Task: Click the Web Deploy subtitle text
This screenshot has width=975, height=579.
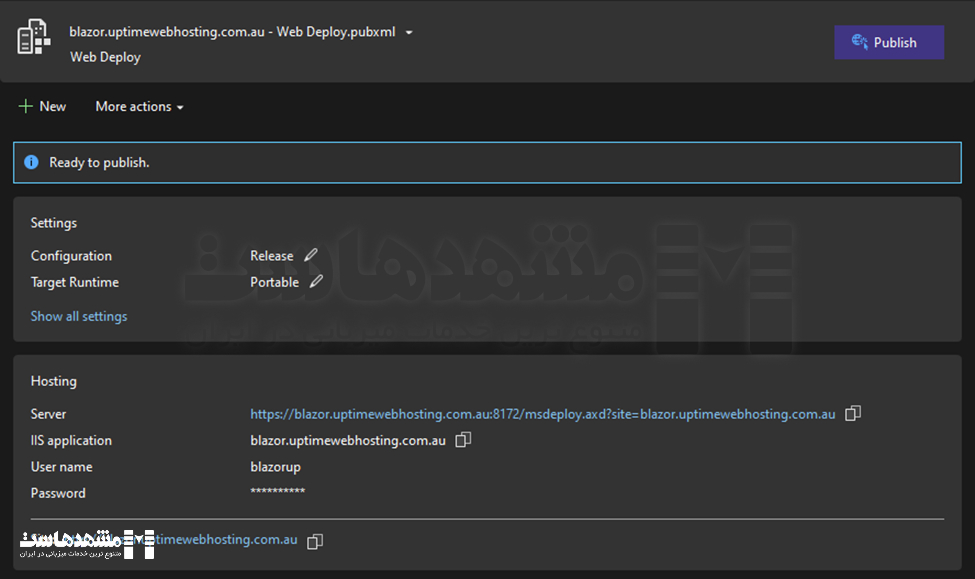Action: (105, 57)
